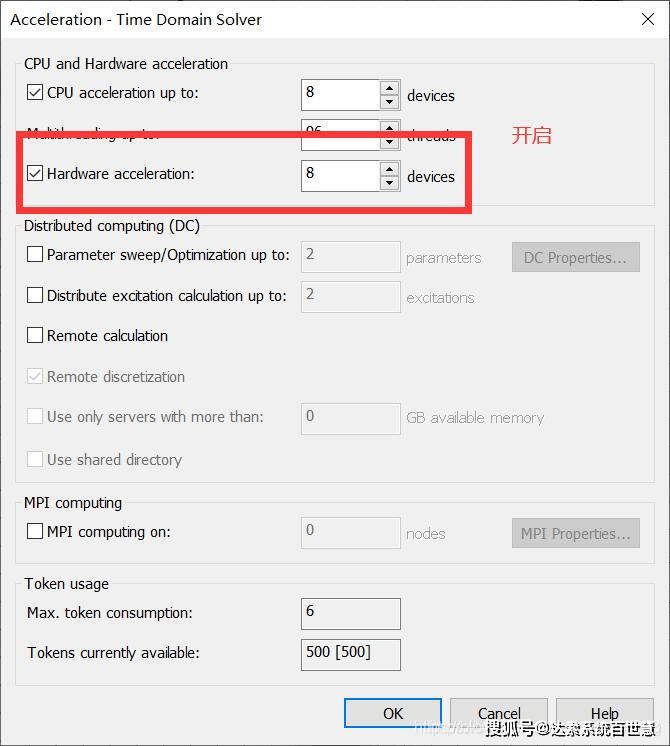Enable the MPI computing on checkbox

pyautogui.click(x=35, y=532)
